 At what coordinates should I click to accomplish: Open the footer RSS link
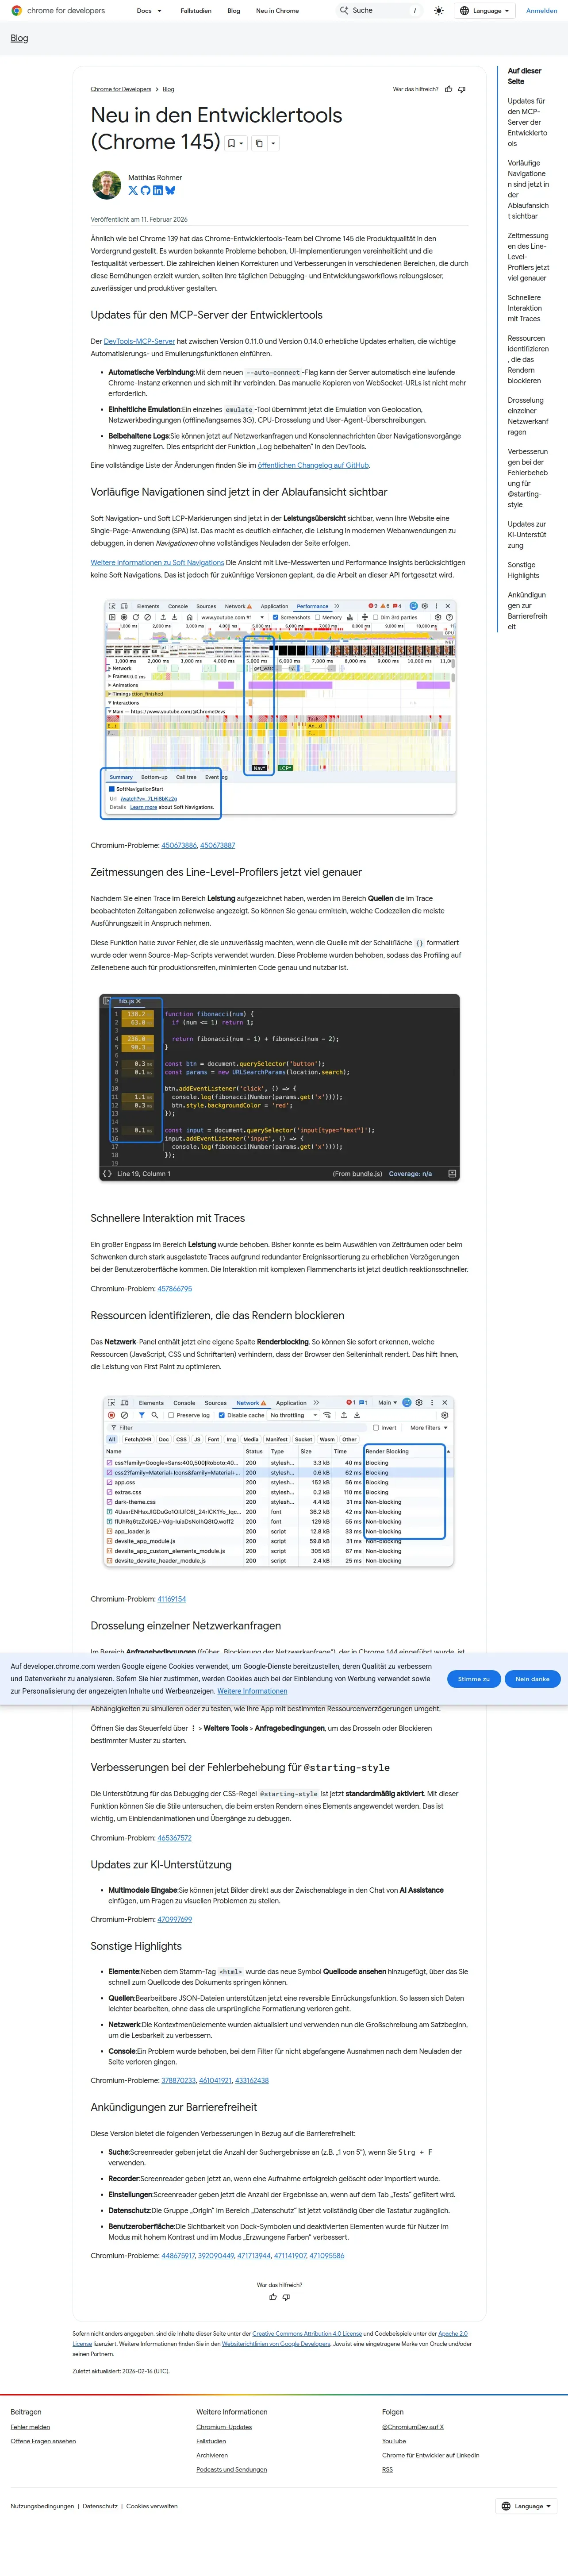pos(387,2469)
